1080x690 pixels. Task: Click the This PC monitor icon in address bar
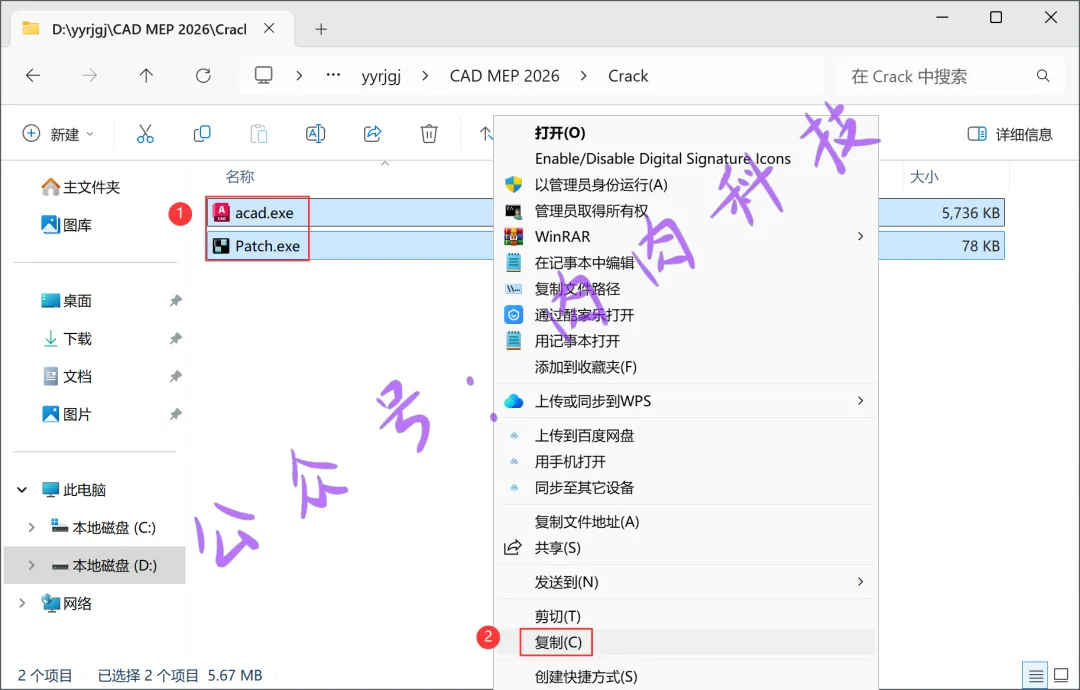264,75
